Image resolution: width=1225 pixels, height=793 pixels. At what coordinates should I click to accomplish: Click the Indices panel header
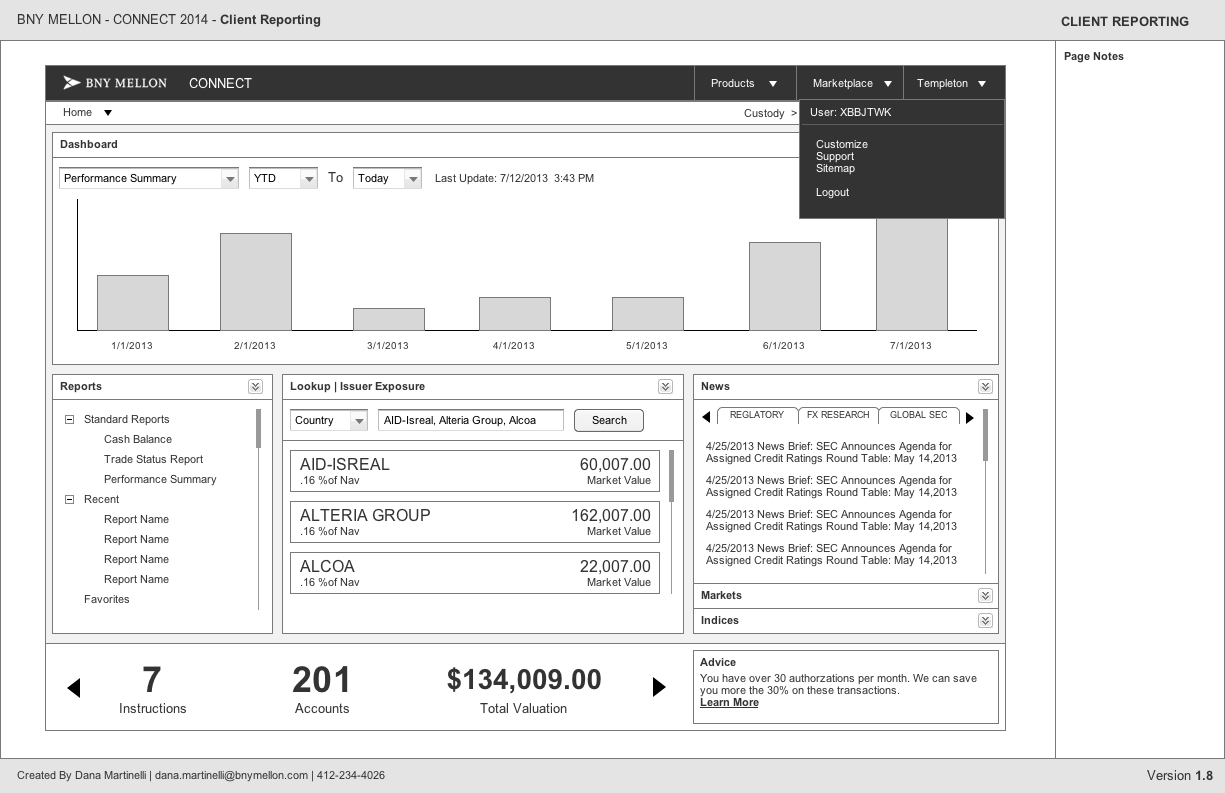point(846,621)
